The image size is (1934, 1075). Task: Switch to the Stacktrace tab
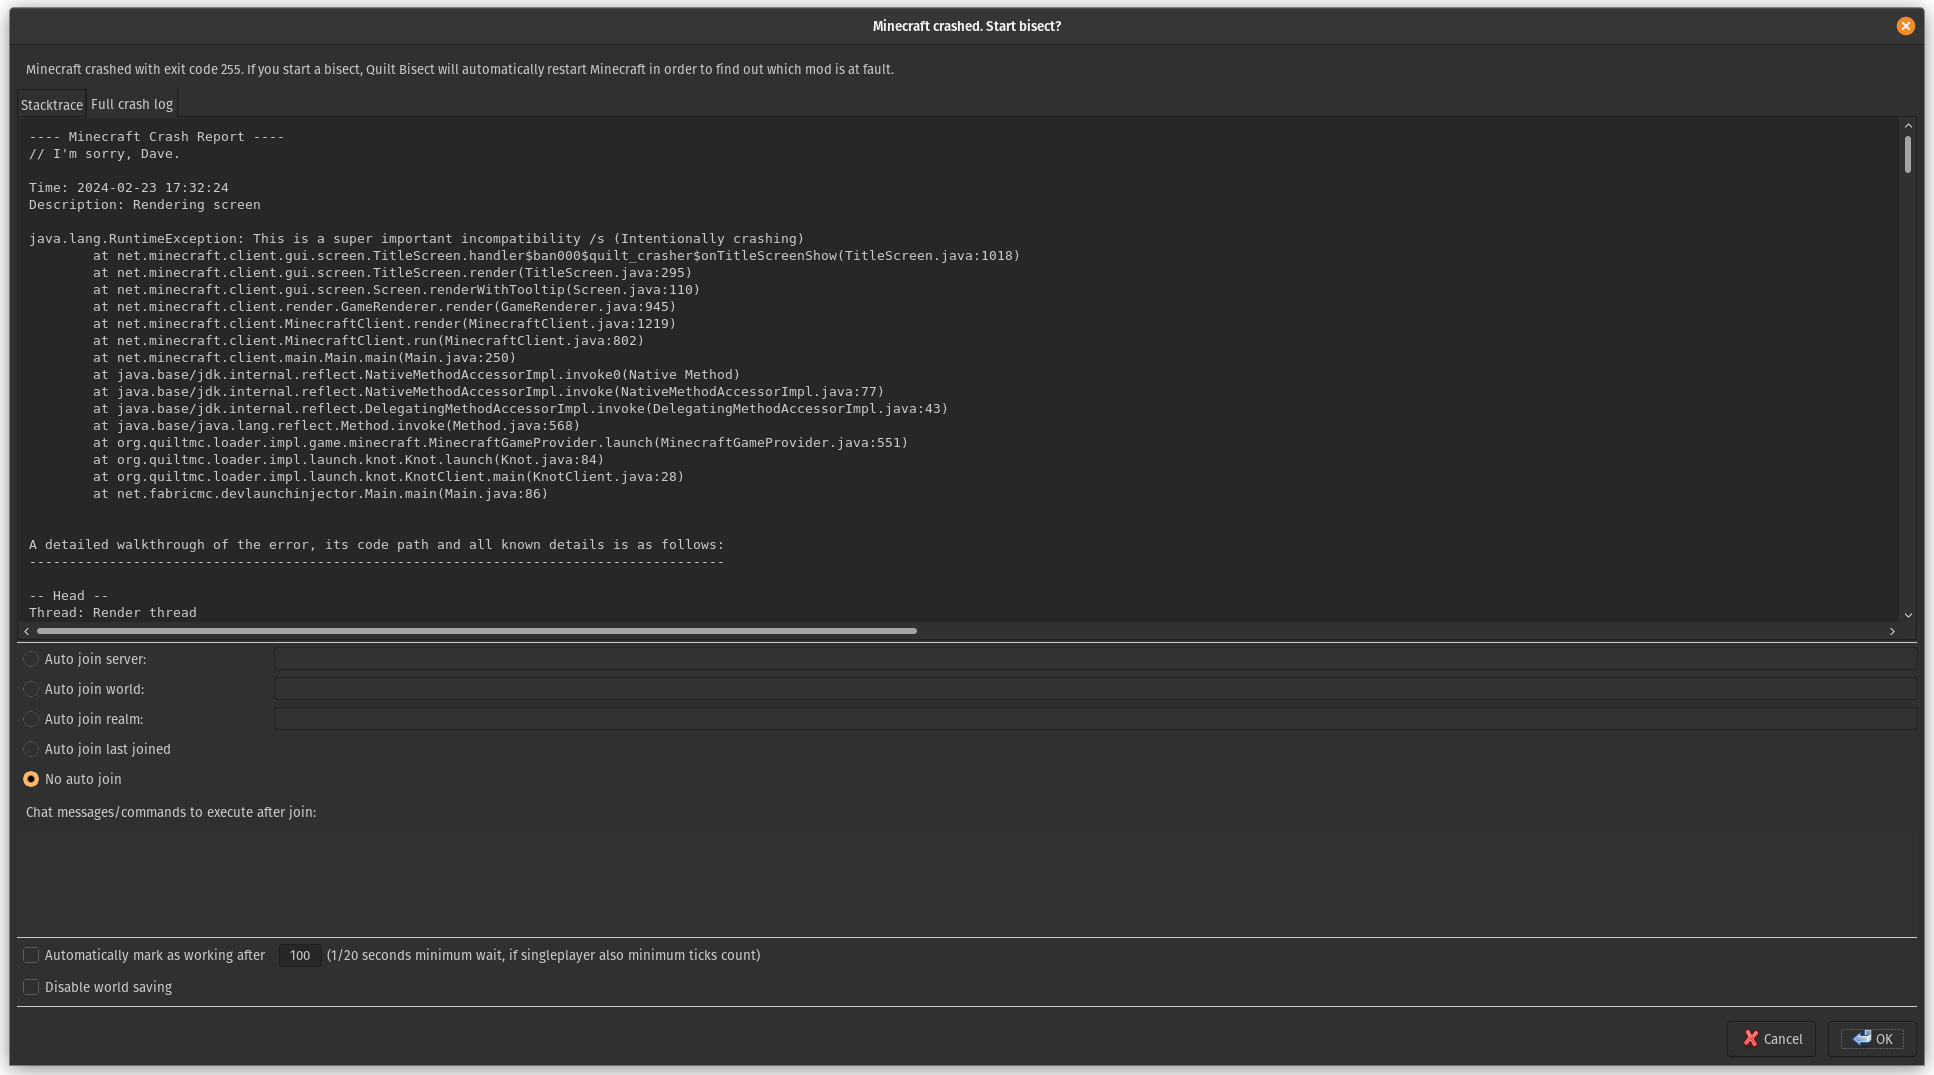(x=52, y=105)
